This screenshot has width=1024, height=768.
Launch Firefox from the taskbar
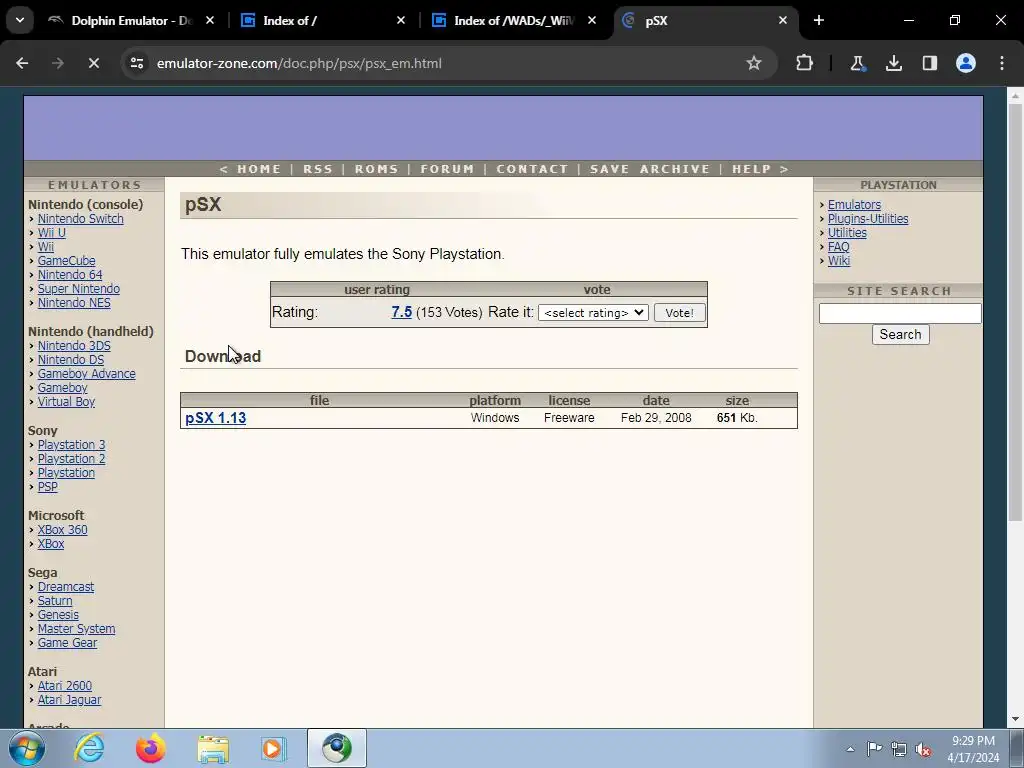coord(150,748)
